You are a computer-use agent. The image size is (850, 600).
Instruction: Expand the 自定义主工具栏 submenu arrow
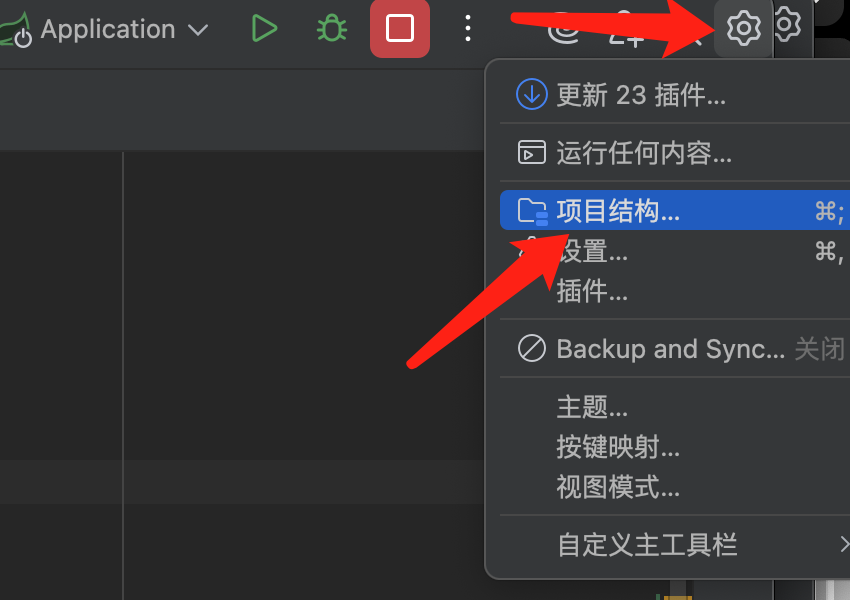point(844,544)
